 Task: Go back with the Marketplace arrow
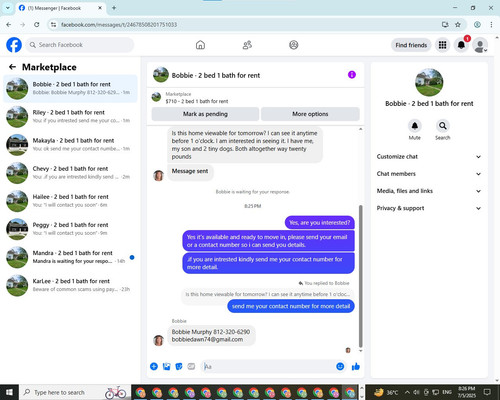(13, 67)
